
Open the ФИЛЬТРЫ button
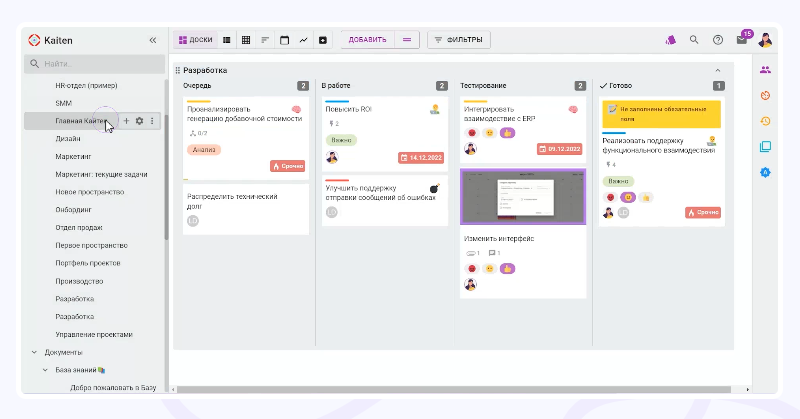click(459, 40)
